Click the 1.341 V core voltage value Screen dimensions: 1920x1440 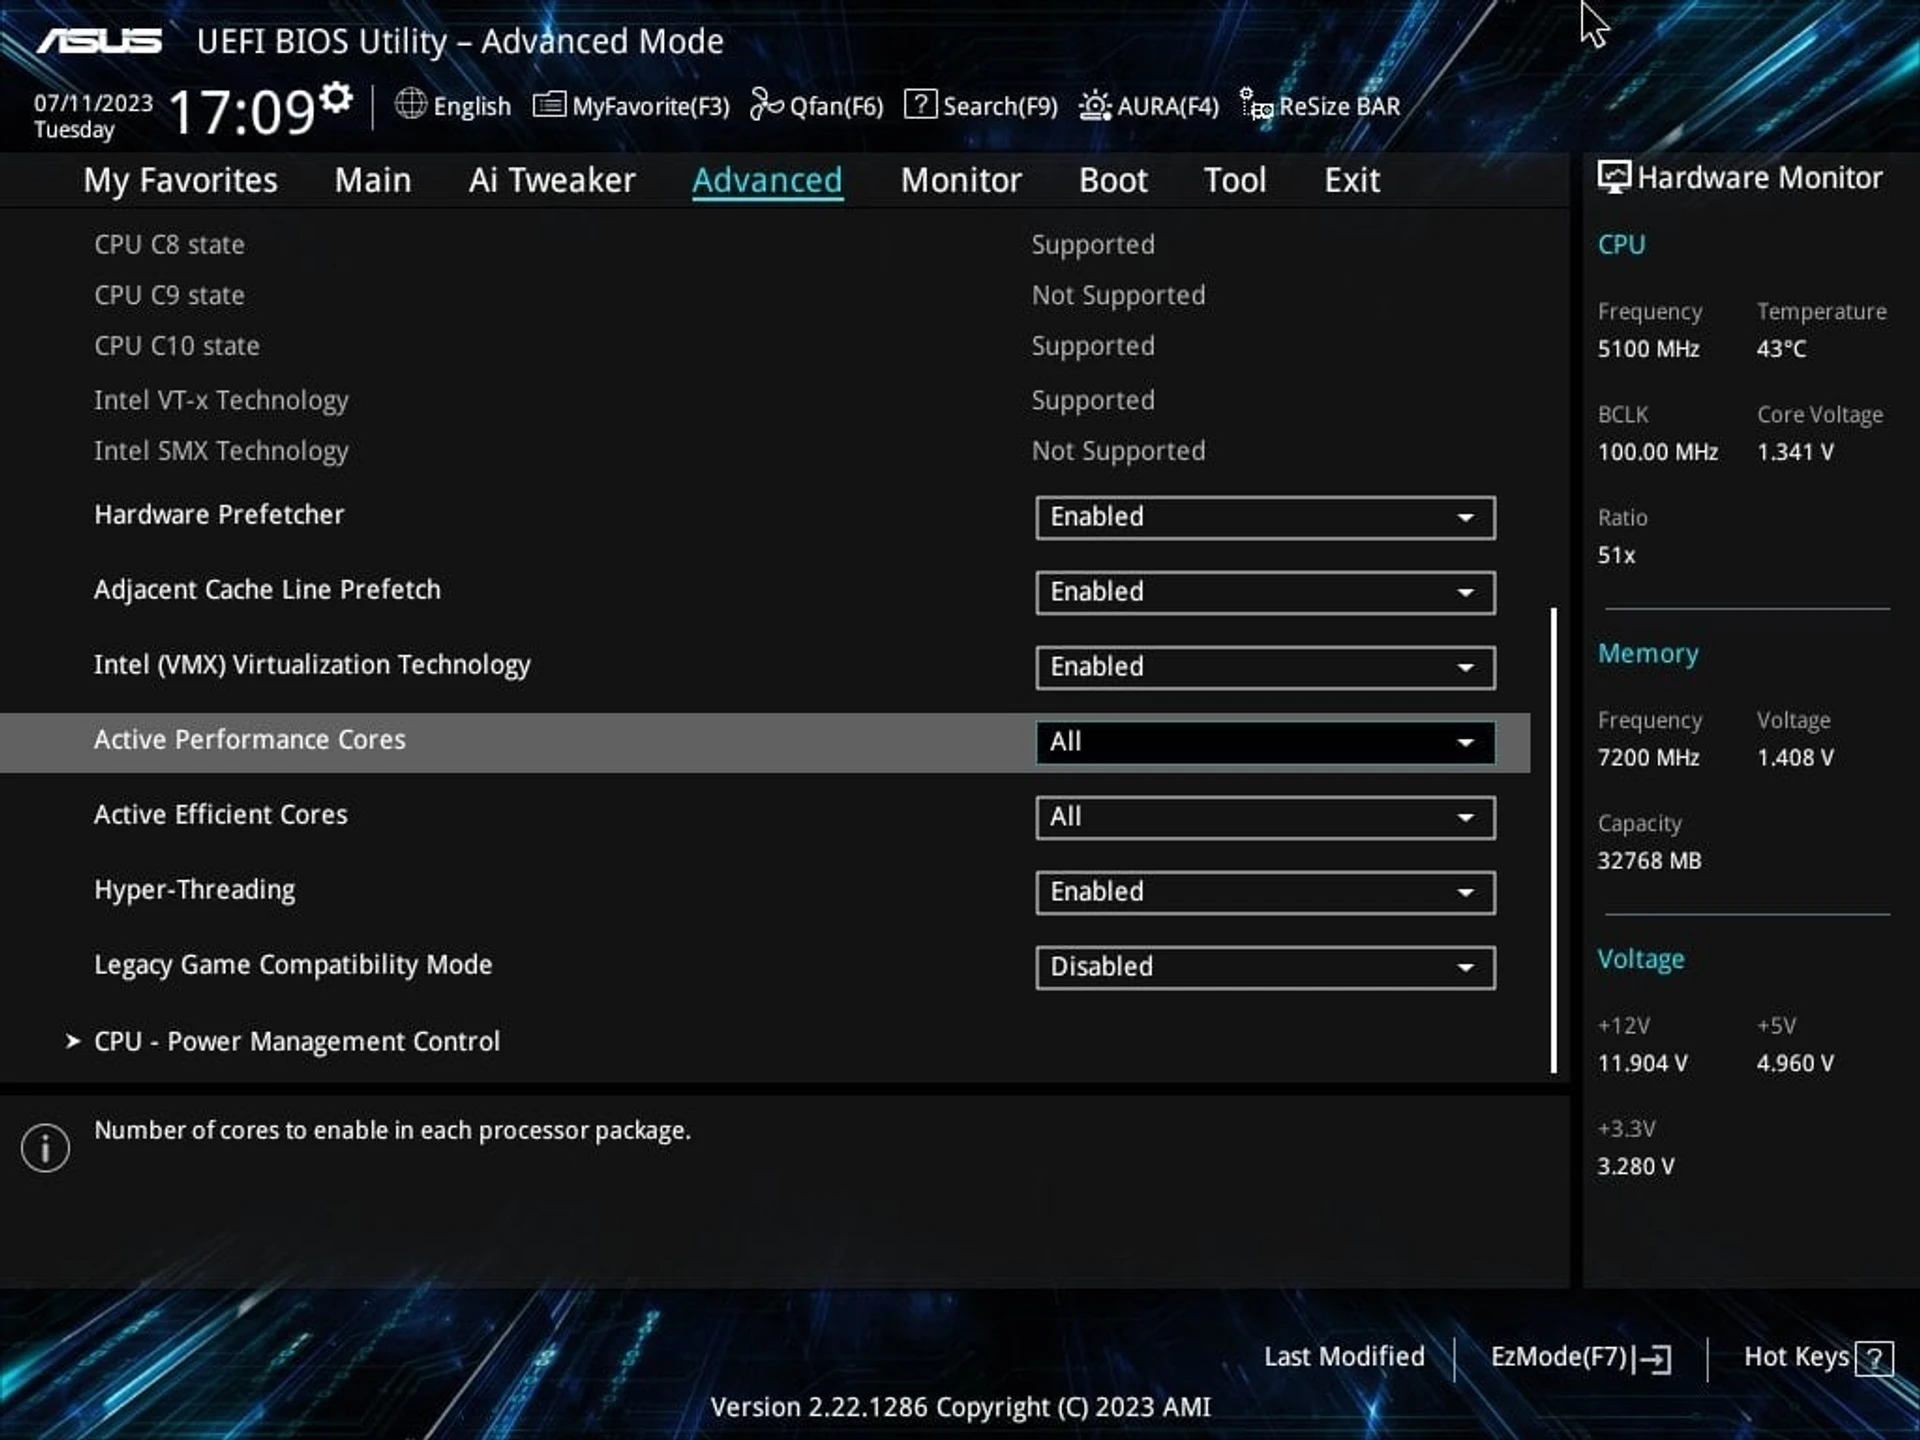[1795, 452]
